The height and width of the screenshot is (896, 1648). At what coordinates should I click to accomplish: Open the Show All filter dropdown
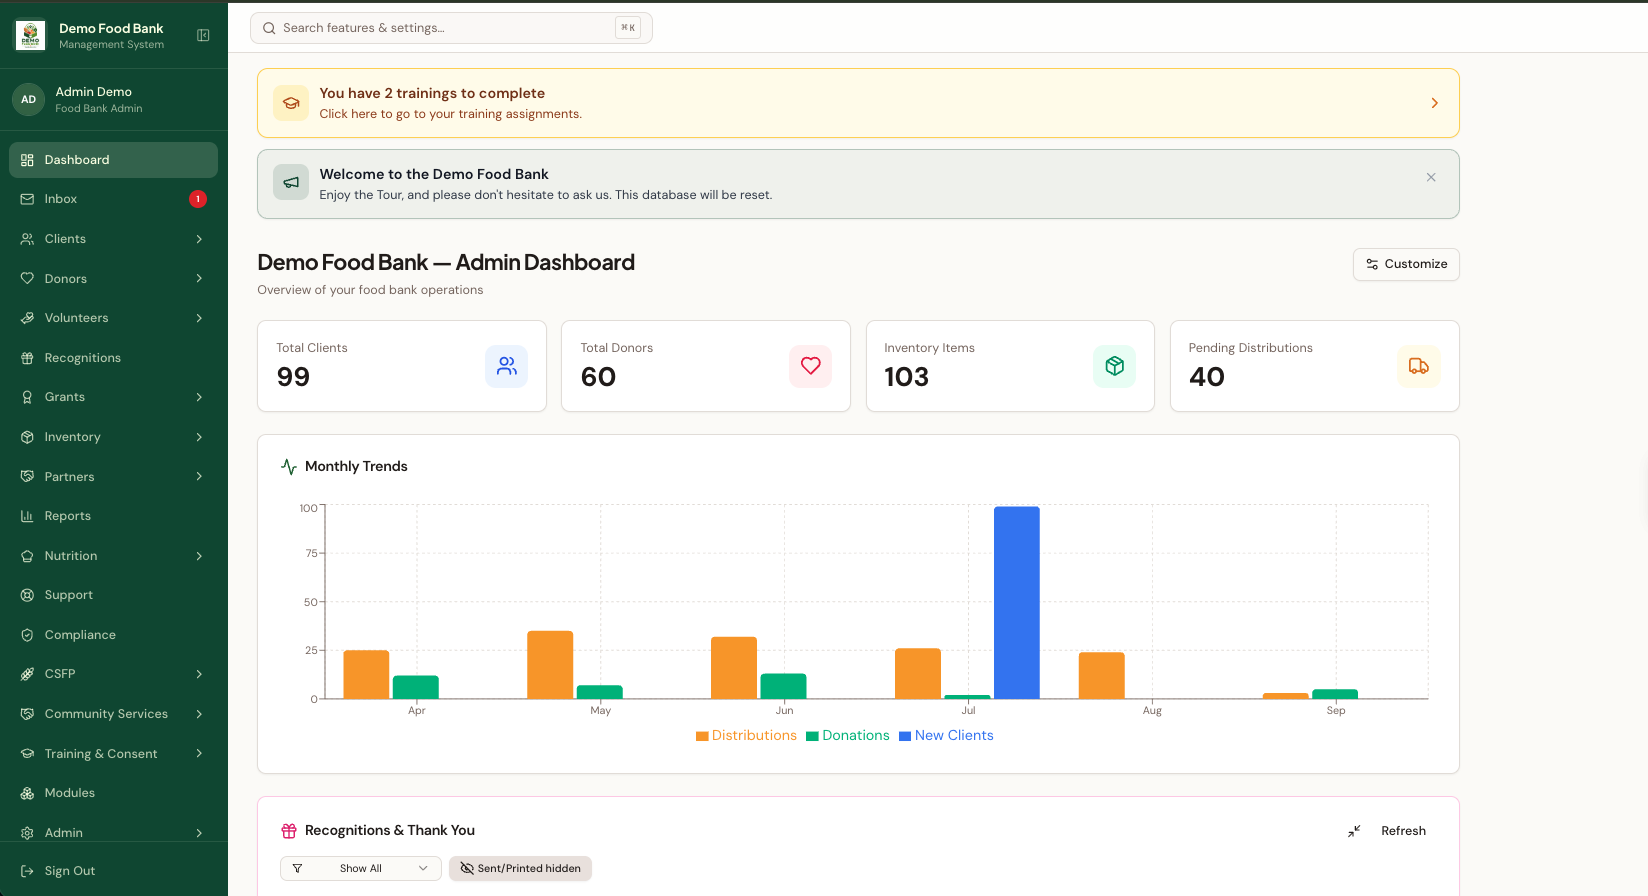pos(361,868)
